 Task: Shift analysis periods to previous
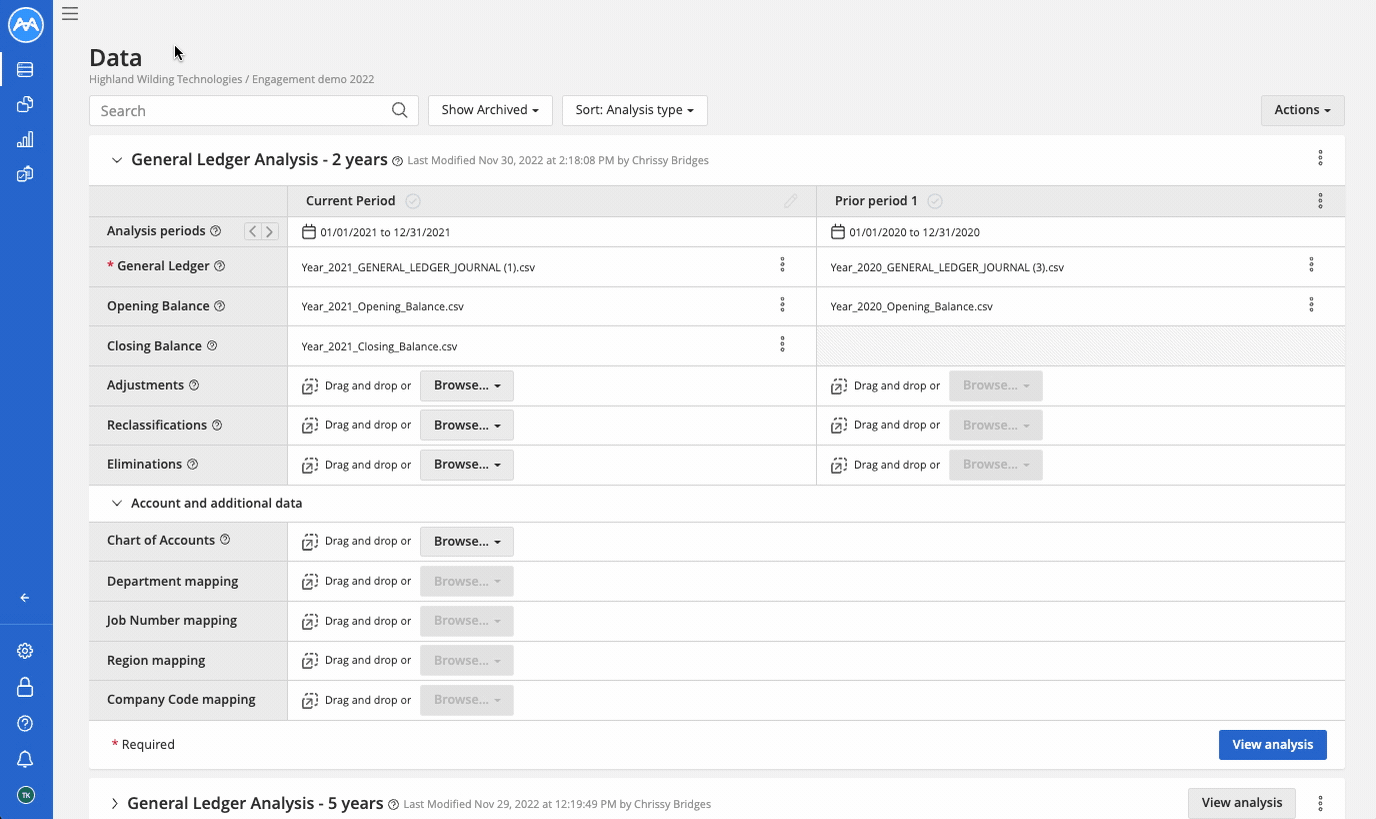tap(253, 231)
